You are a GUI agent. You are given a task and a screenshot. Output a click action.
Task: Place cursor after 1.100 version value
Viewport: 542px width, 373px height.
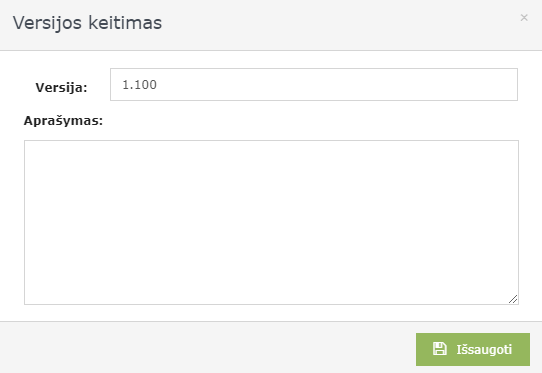pos(158,85)
